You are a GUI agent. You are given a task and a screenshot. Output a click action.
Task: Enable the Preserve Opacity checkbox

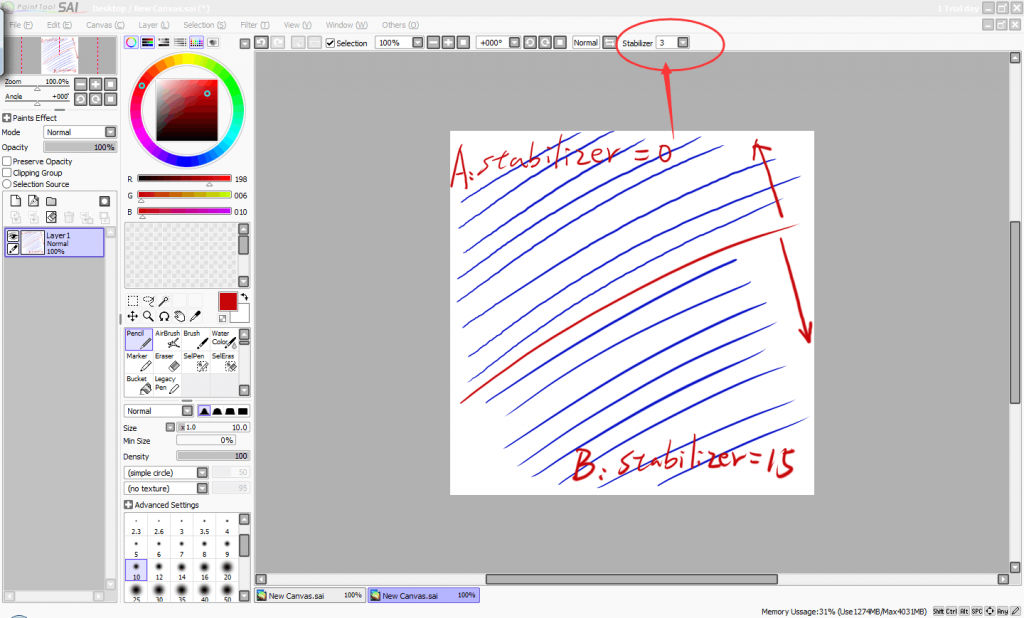click(6, 161)
